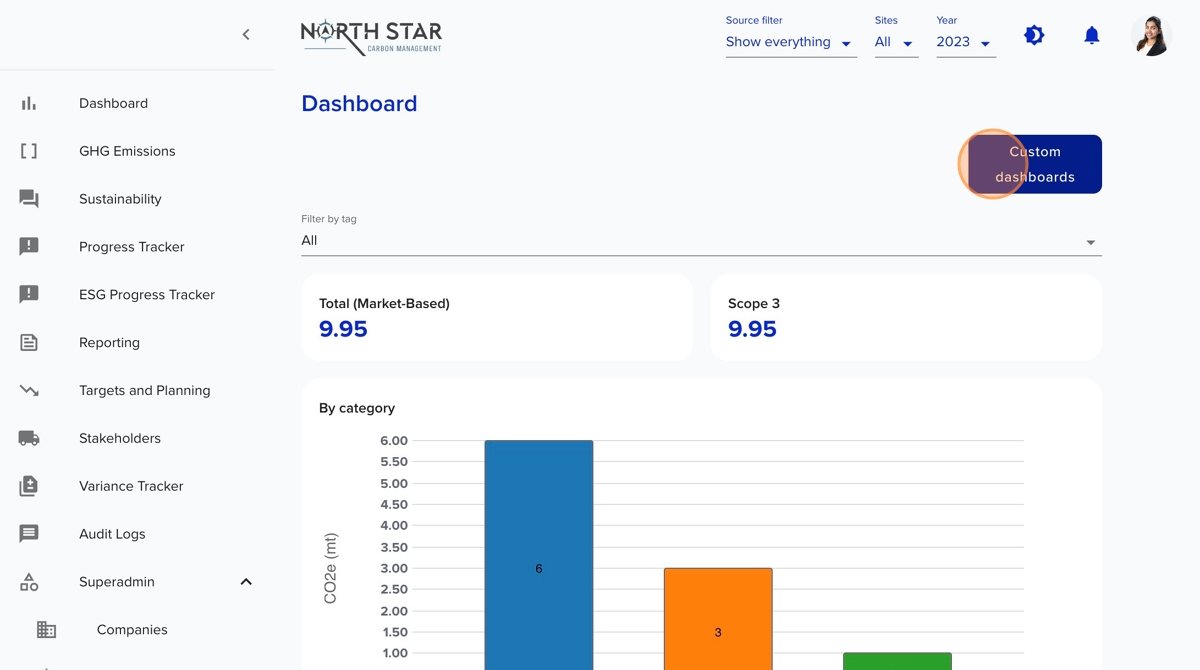Click the CO2e (mt) axis label

(x=331, y=568)
